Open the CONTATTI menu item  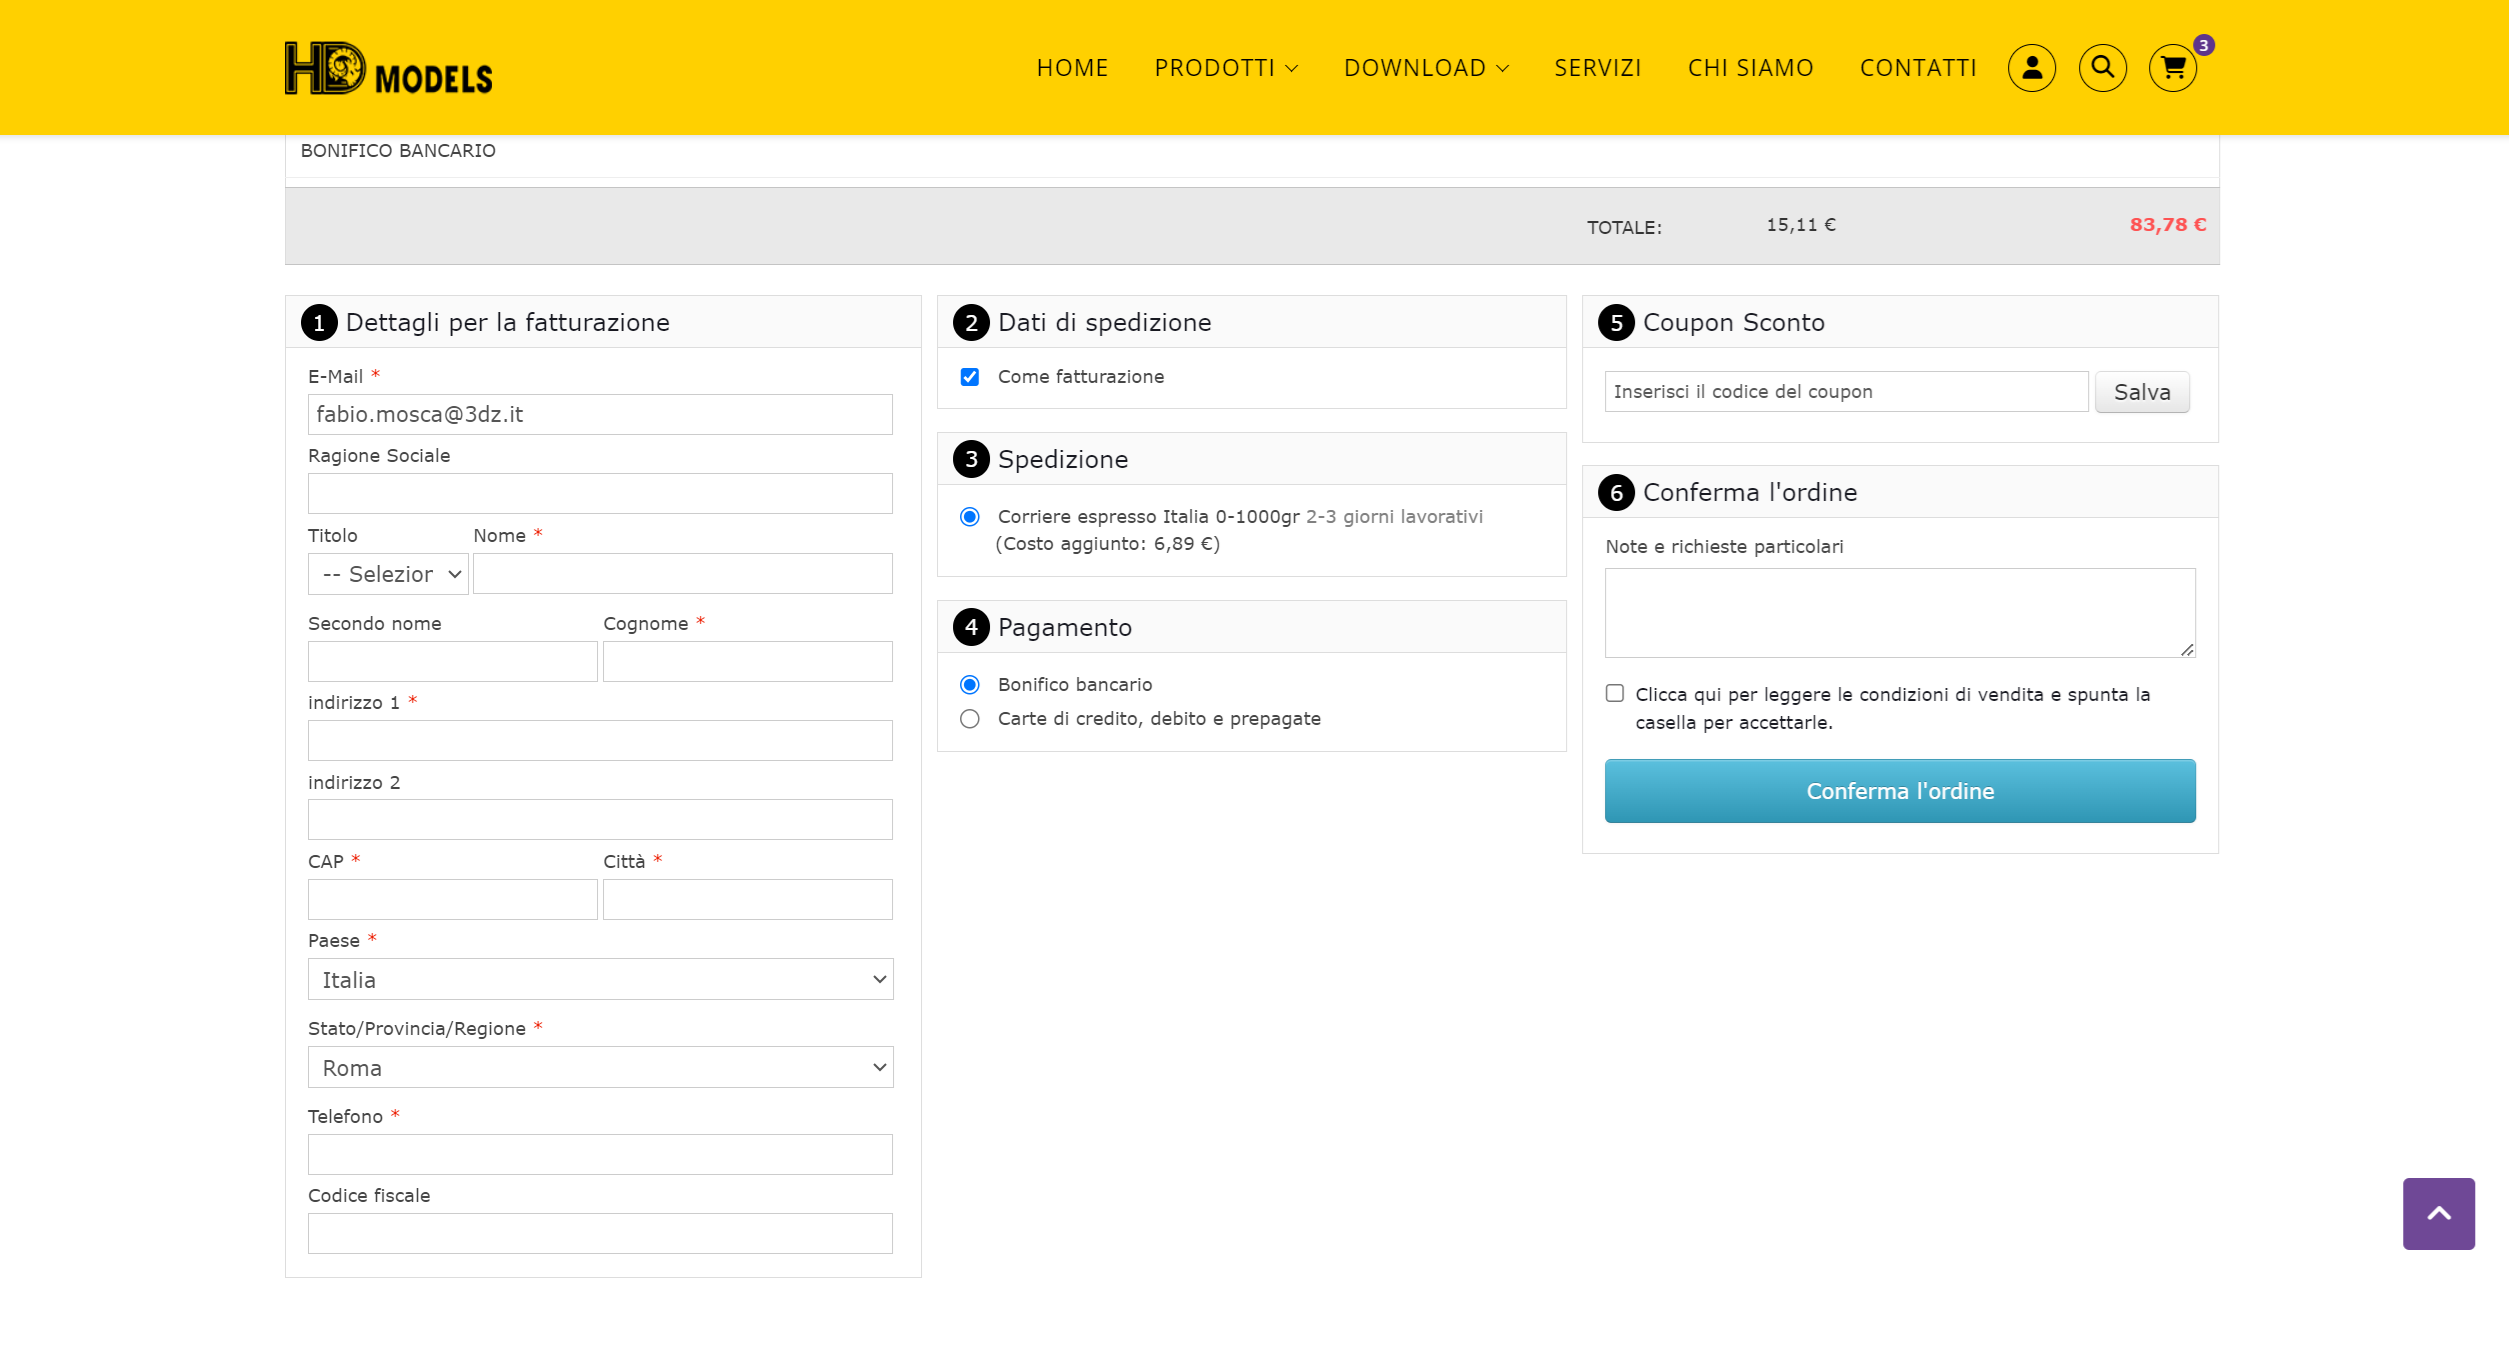click(1918, 68)
